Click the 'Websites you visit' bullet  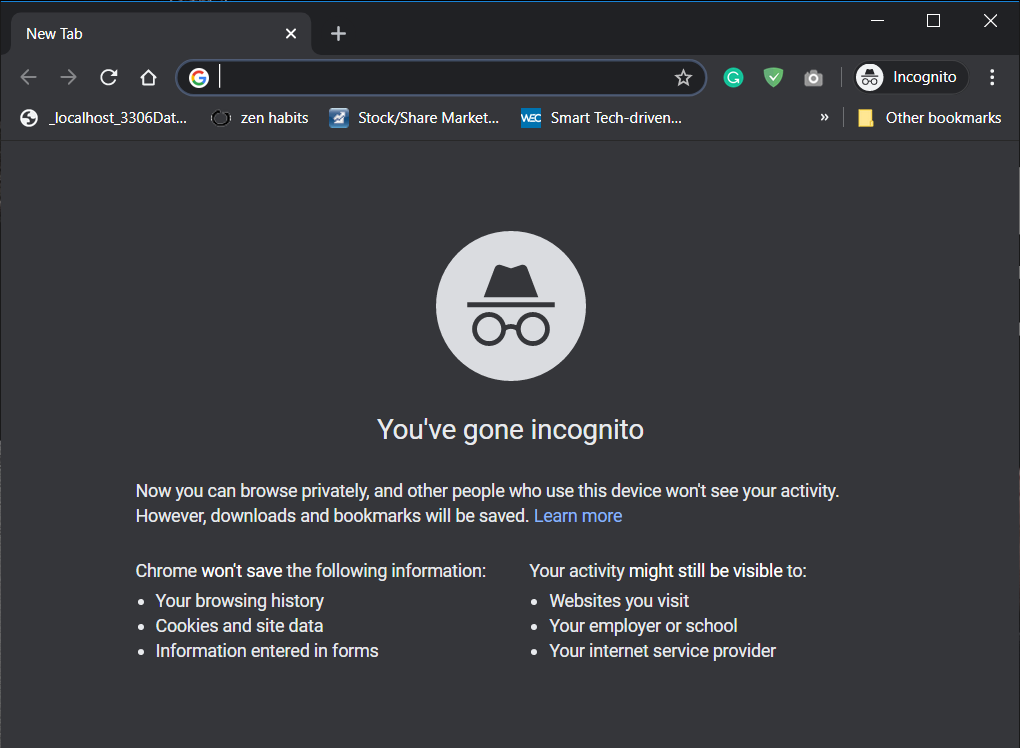pos(619,600)
